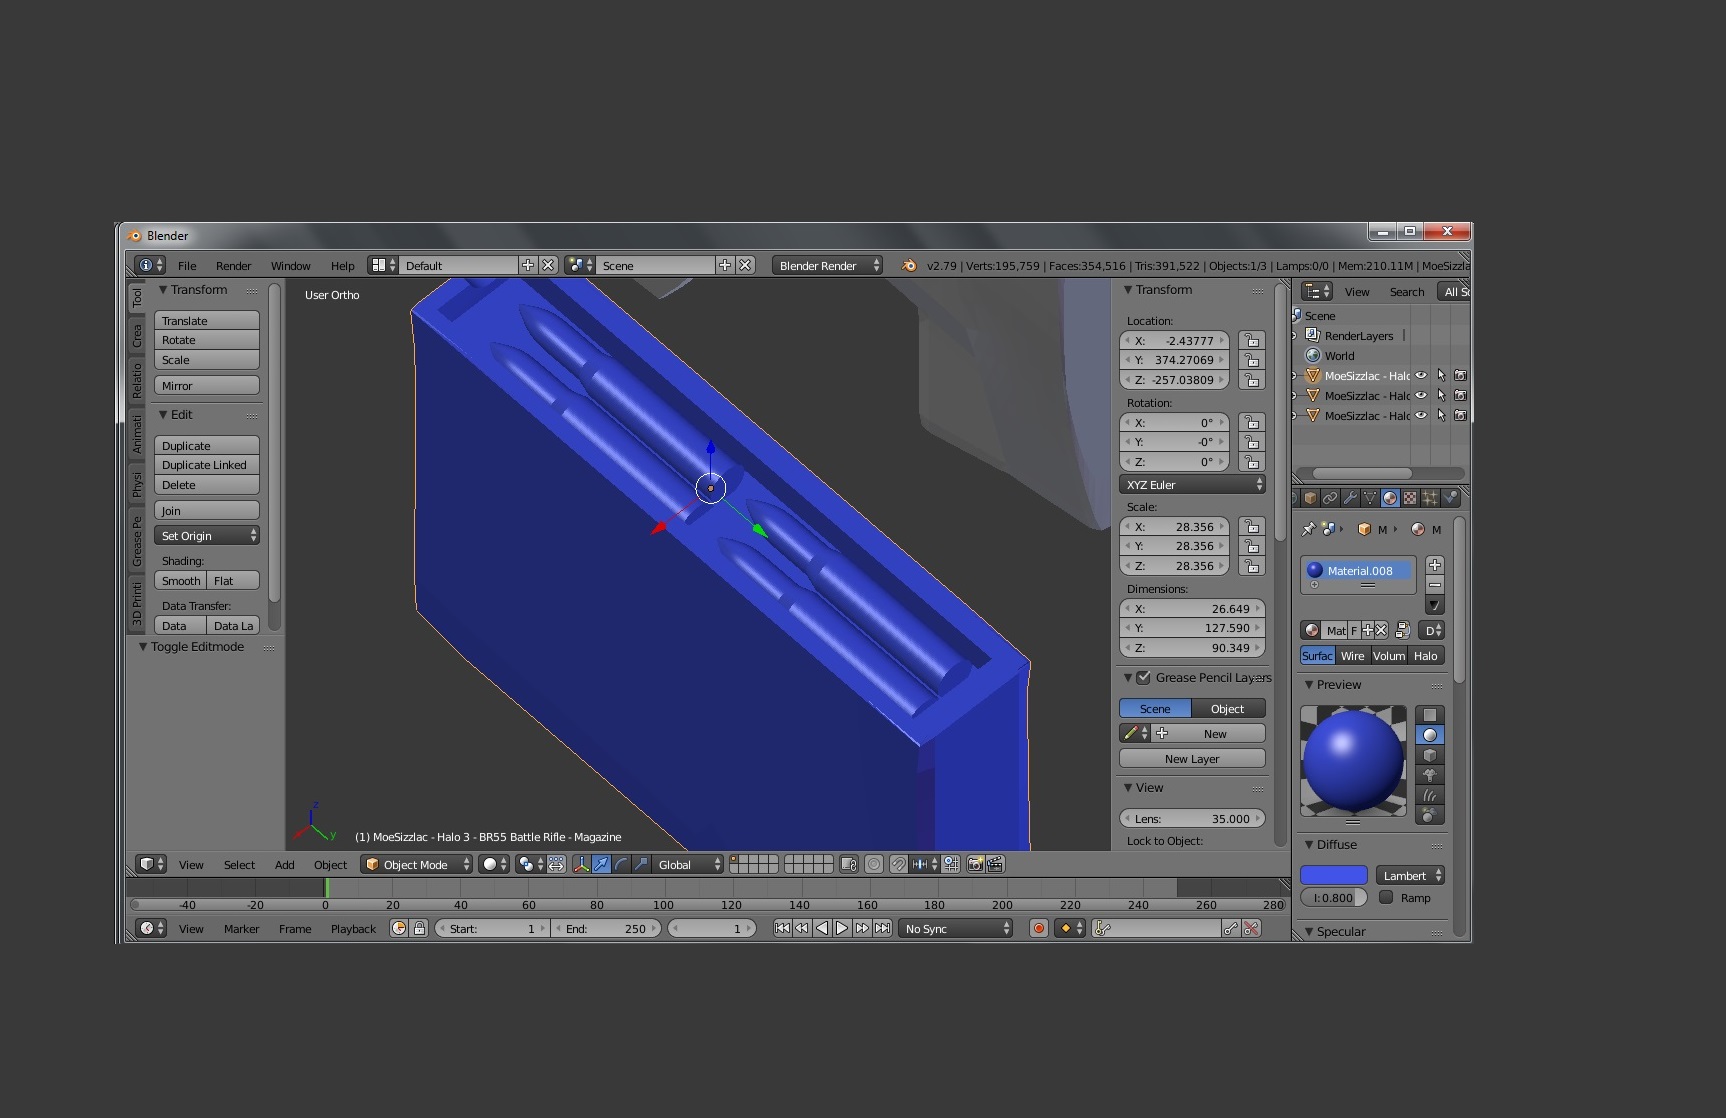Open the Global transform orientation dropdown
1726x1118 pixels.
coord(688,864)
